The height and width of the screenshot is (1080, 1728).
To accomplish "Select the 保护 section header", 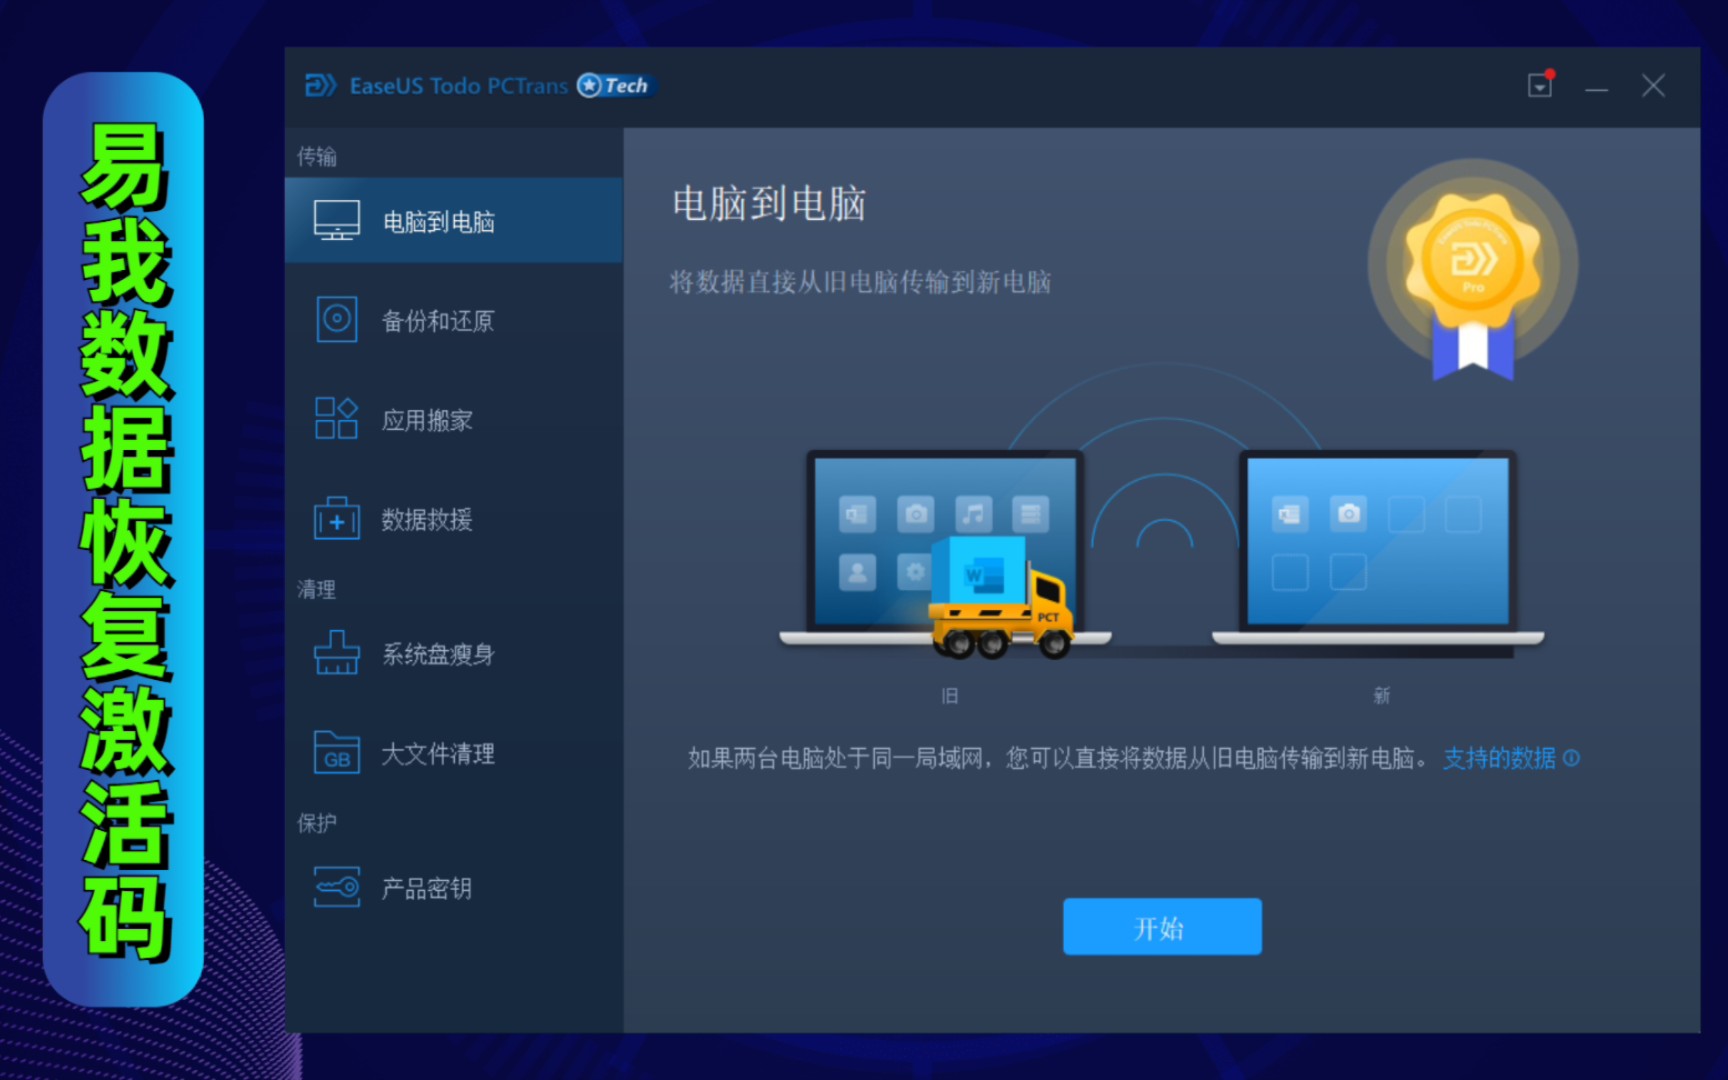I will (316, 822).
